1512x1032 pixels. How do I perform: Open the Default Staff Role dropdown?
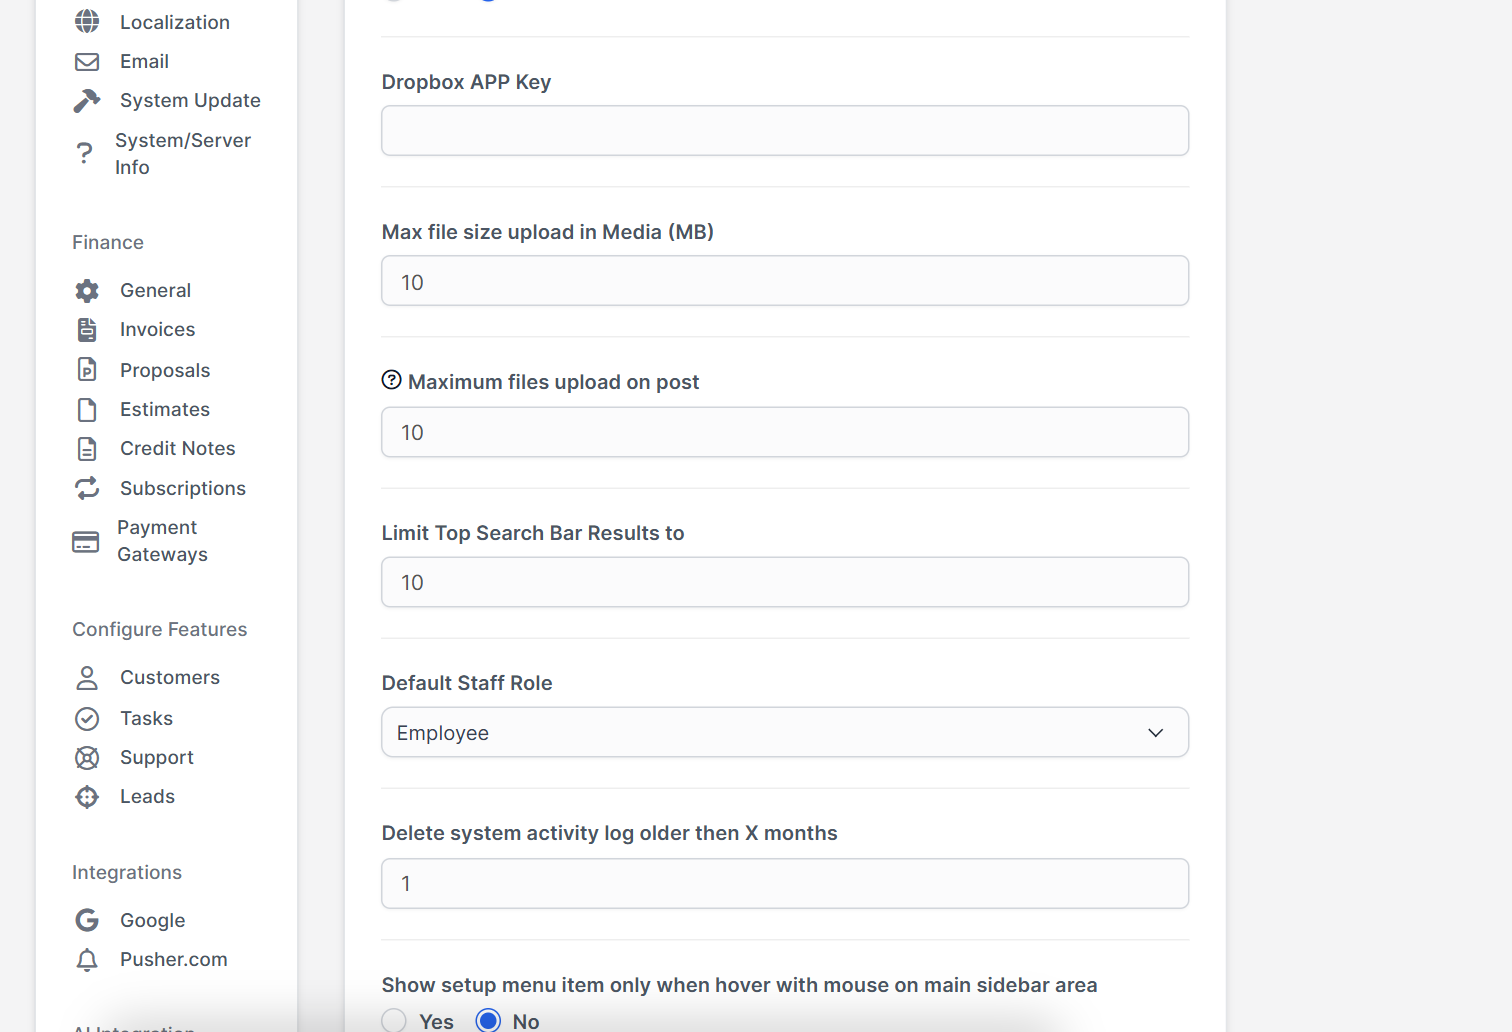[785, 732]
